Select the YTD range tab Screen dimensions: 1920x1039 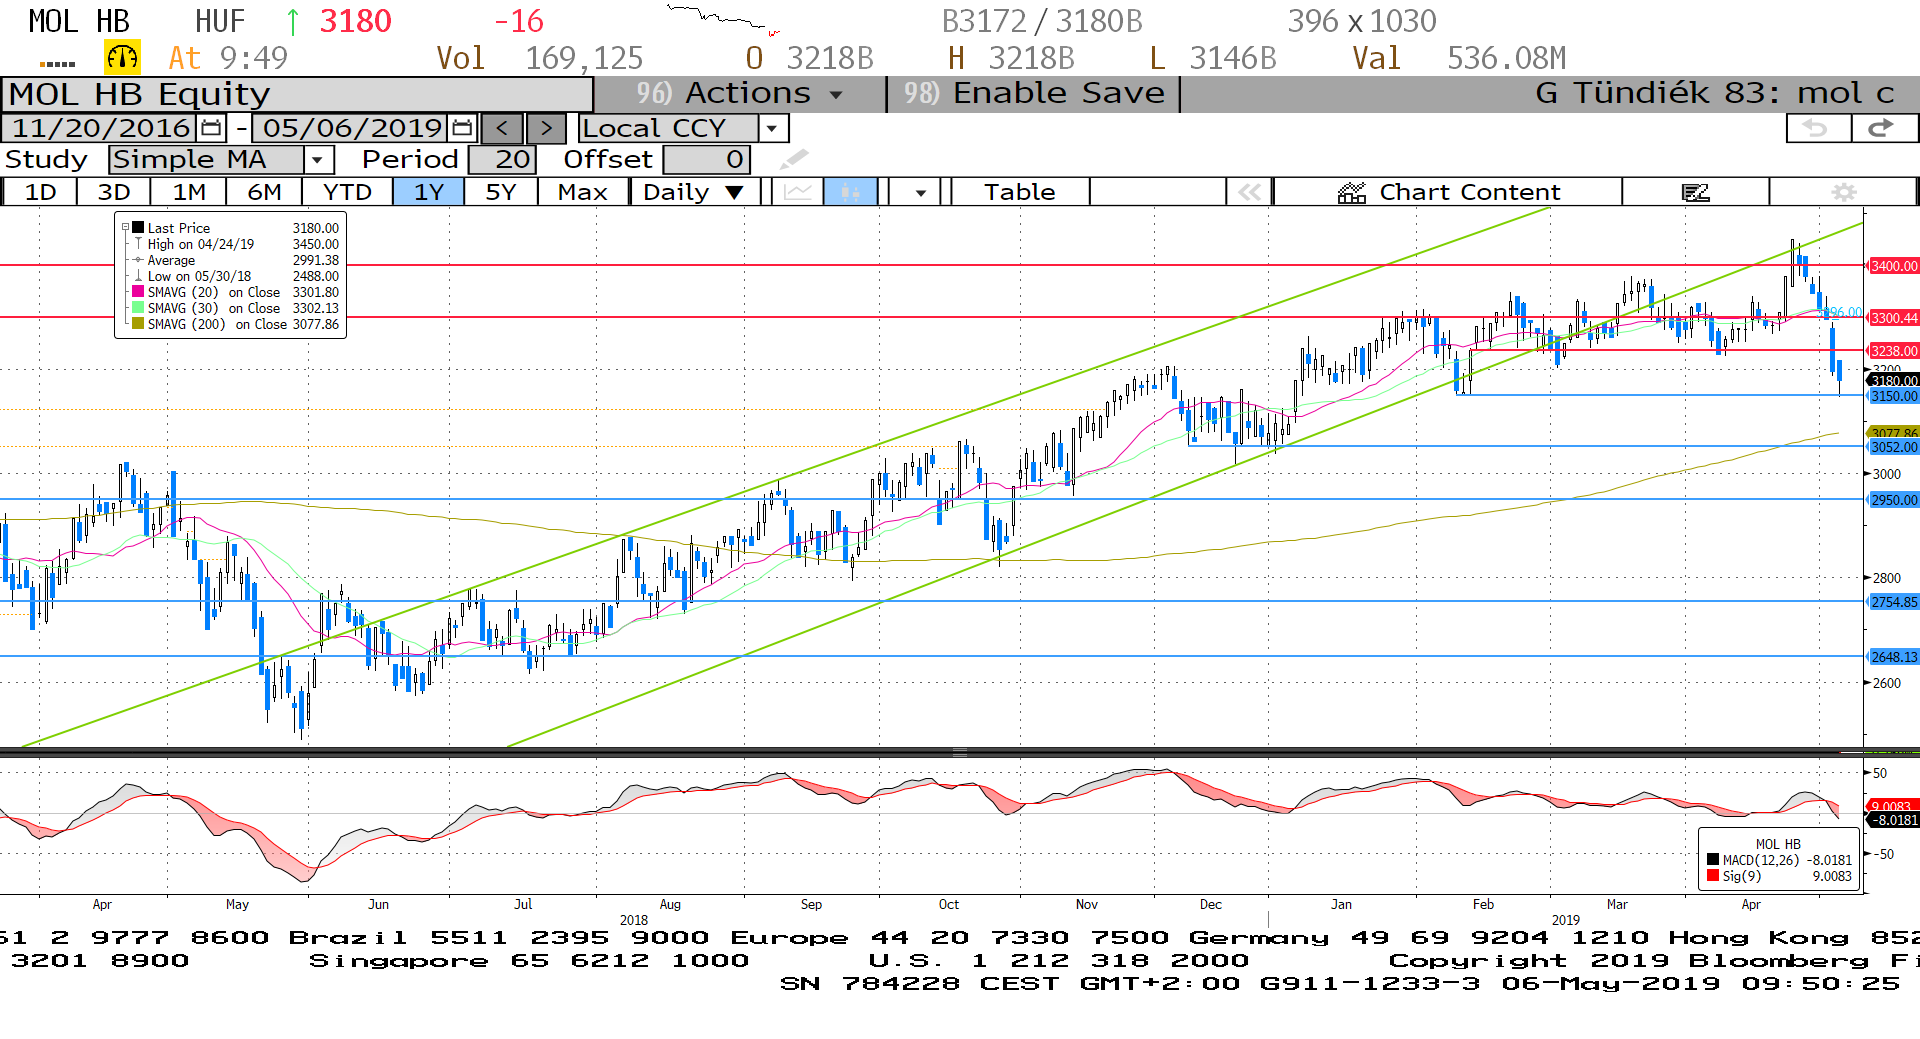coord(347,192)
